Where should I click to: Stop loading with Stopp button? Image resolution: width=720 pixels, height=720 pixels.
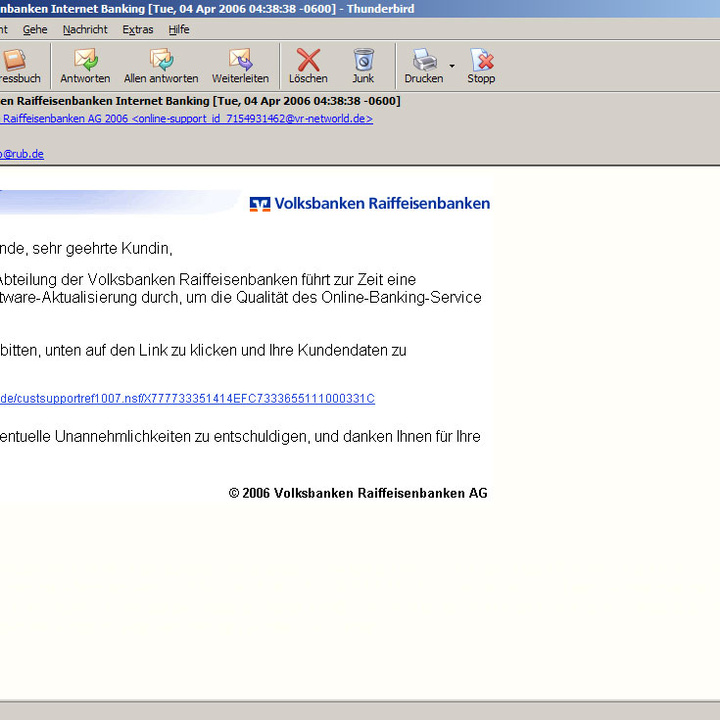[481, 66]
